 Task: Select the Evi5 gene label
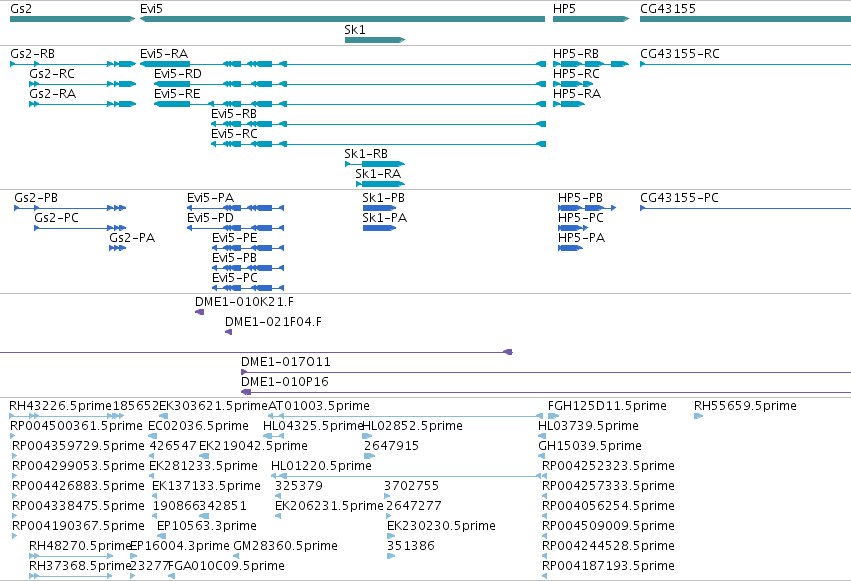pyautogui.click(x=151, y=9)
